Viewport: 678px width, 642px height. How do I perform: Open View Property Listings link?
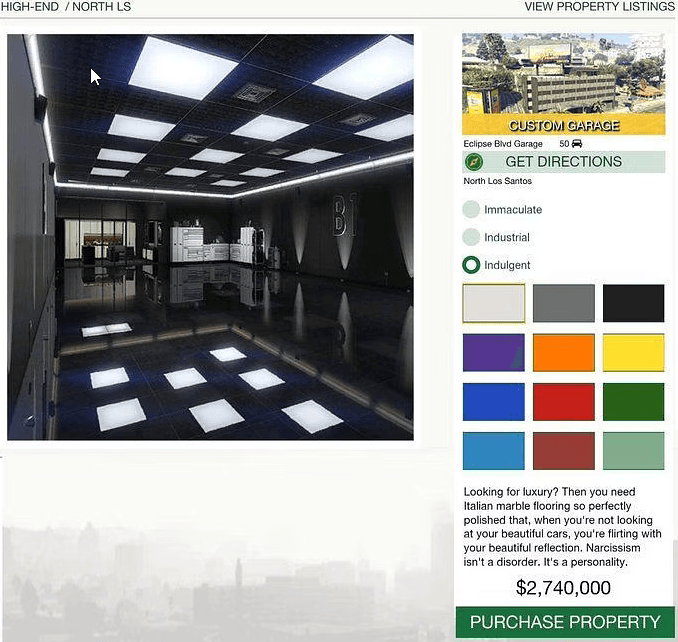point(599,6)
